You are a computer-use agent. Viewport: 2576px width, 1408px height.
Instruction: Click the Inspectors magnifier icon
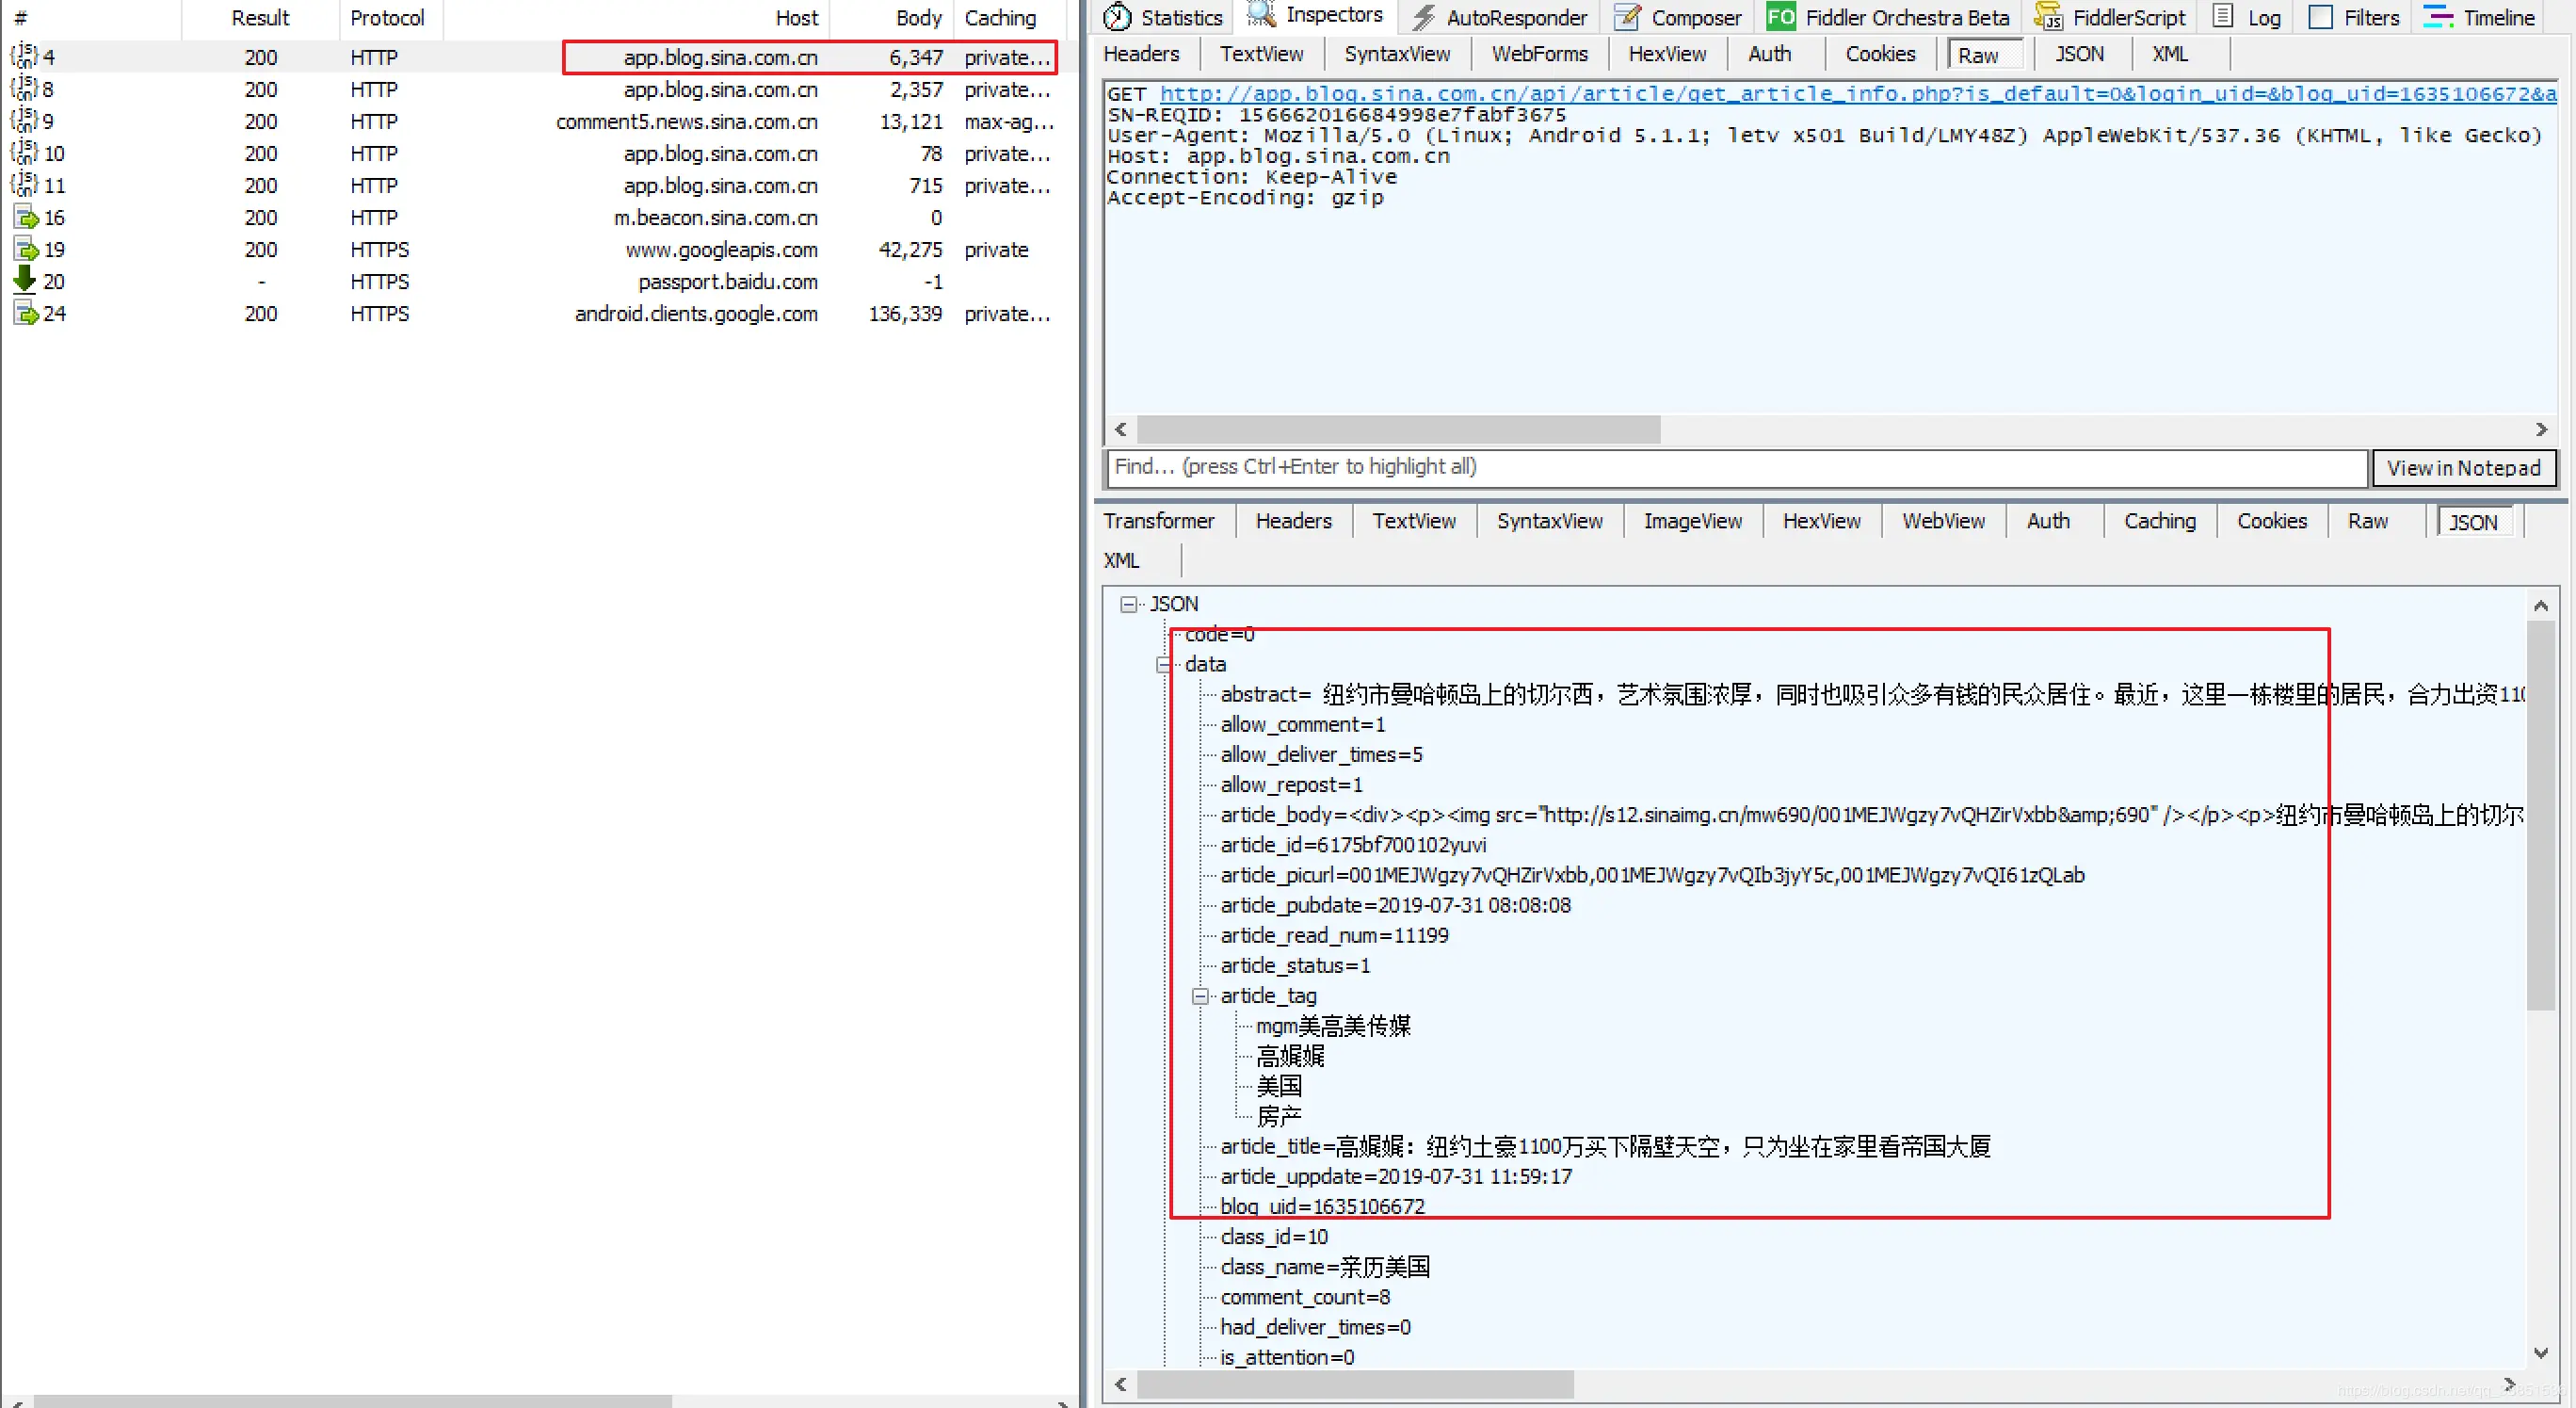(1260, 15)
